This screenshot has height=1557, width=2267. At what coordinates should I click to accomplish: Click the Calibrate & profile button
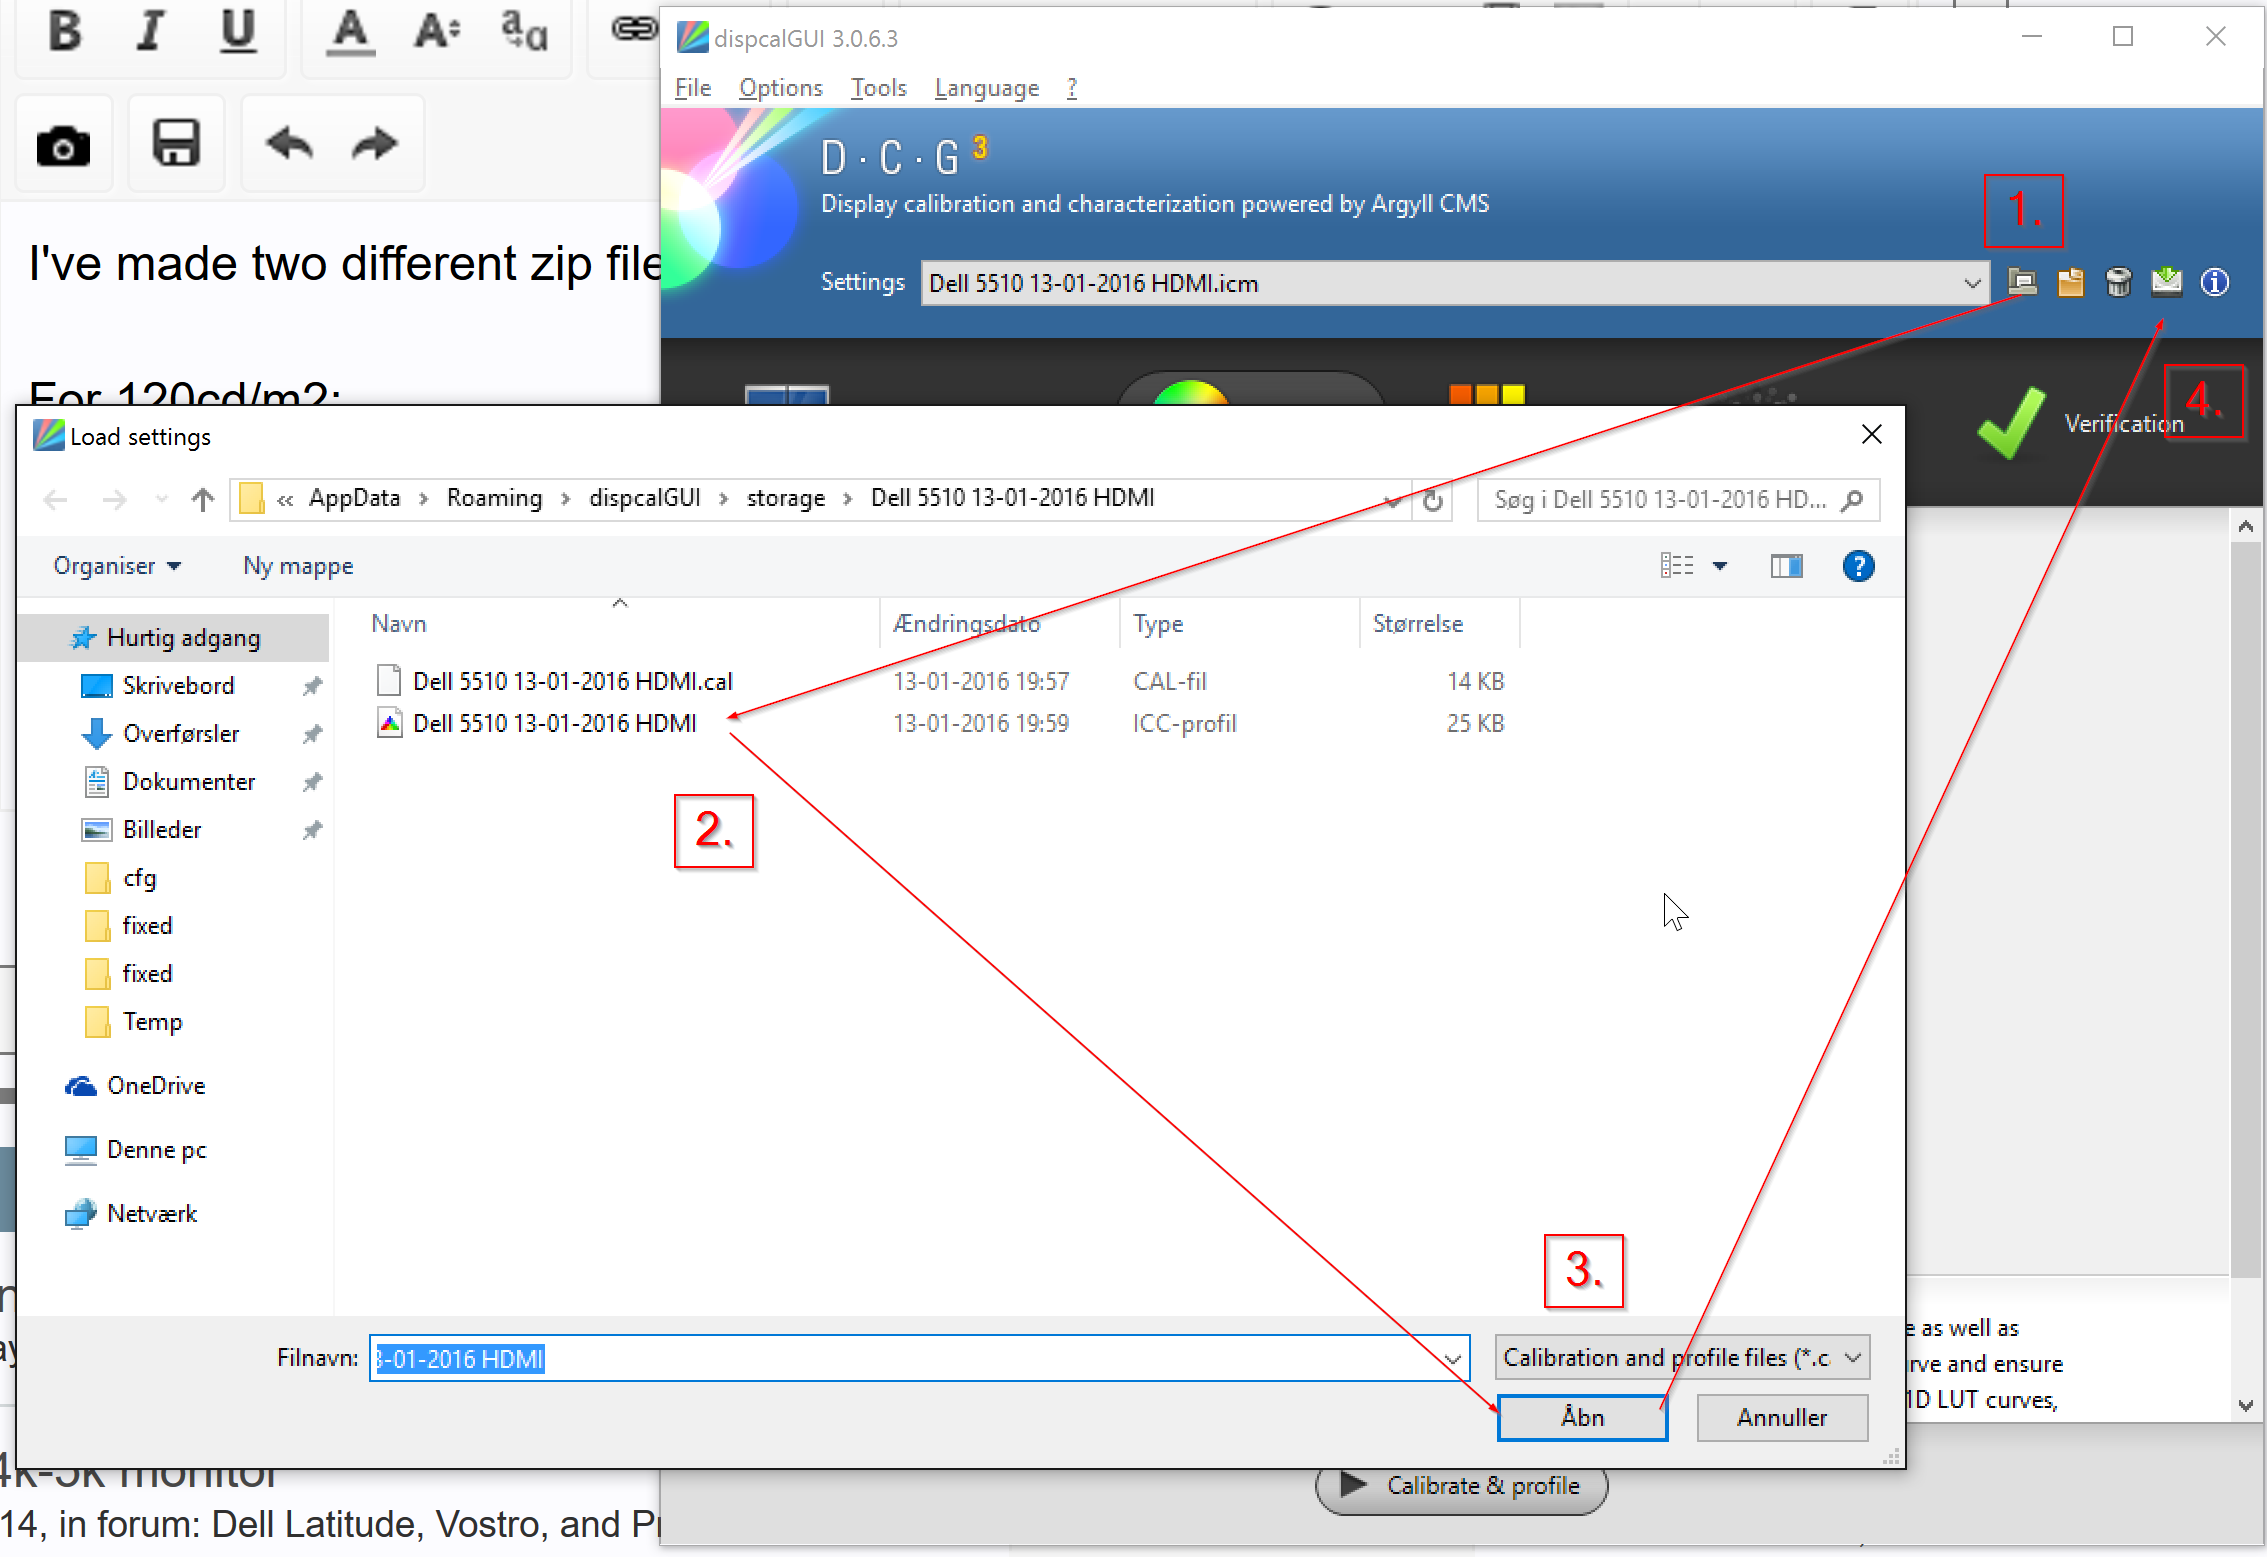[x=1462, y=1486]
